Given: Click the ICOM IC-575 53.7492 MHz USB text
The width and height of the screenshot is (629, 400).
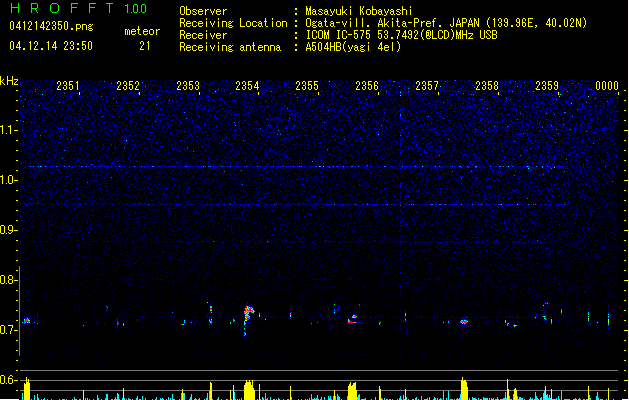Looking at the screenshot, I should [x=401, y=35].
